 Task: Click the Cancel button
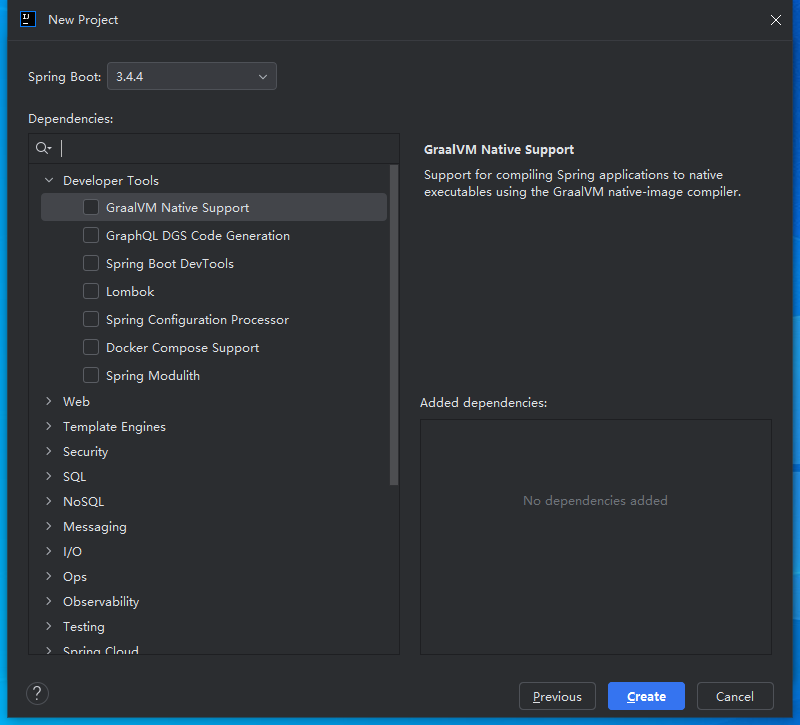click(735, 696)
